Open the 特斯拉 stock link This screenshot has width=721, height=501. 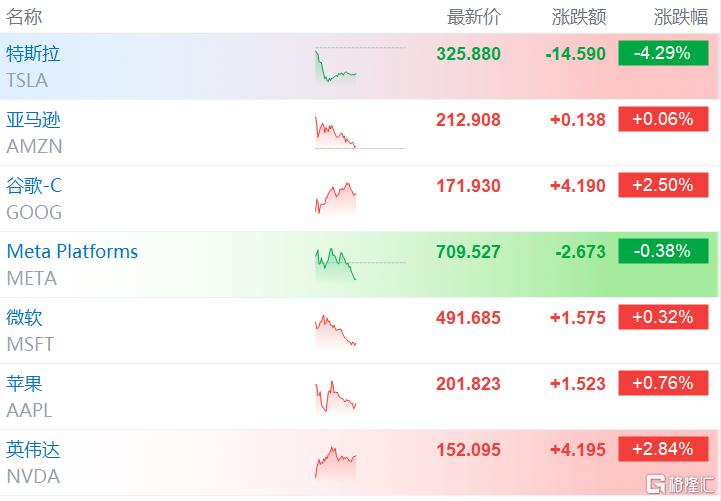coord(33,54)
